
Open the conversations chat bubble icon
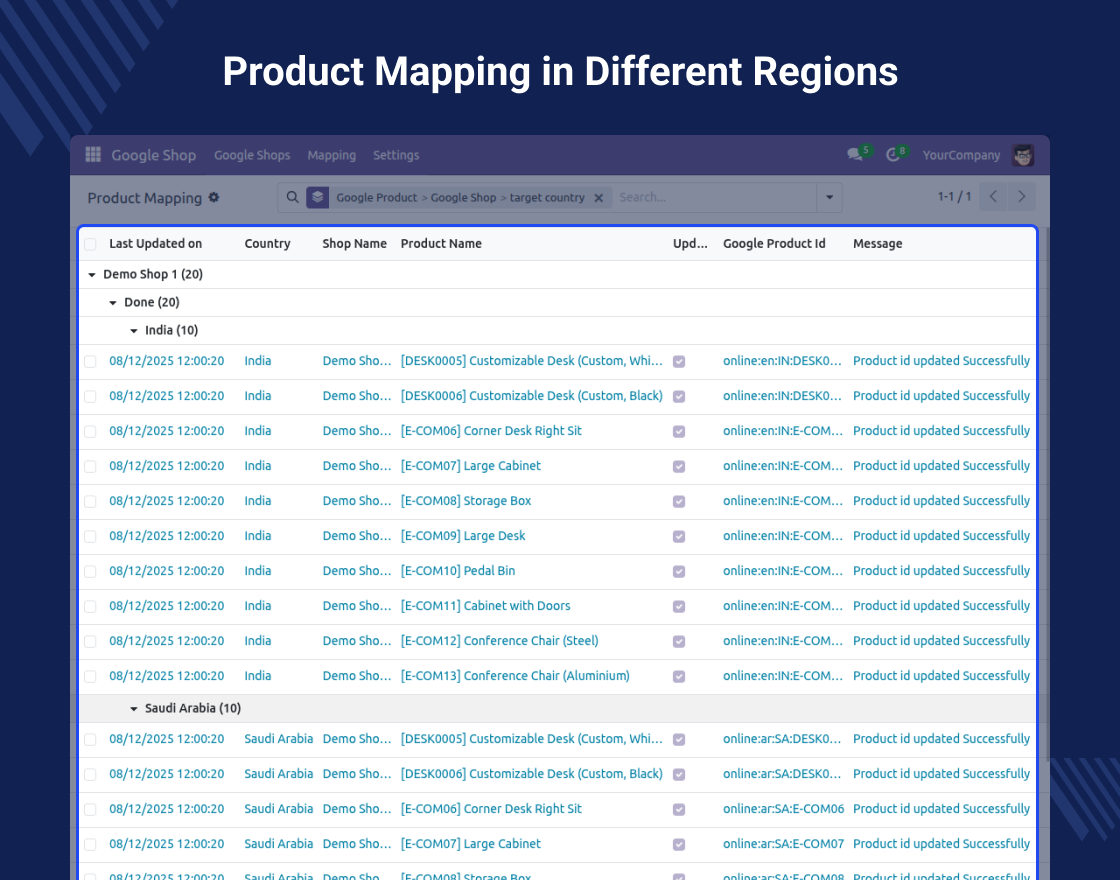click(855, 154)
